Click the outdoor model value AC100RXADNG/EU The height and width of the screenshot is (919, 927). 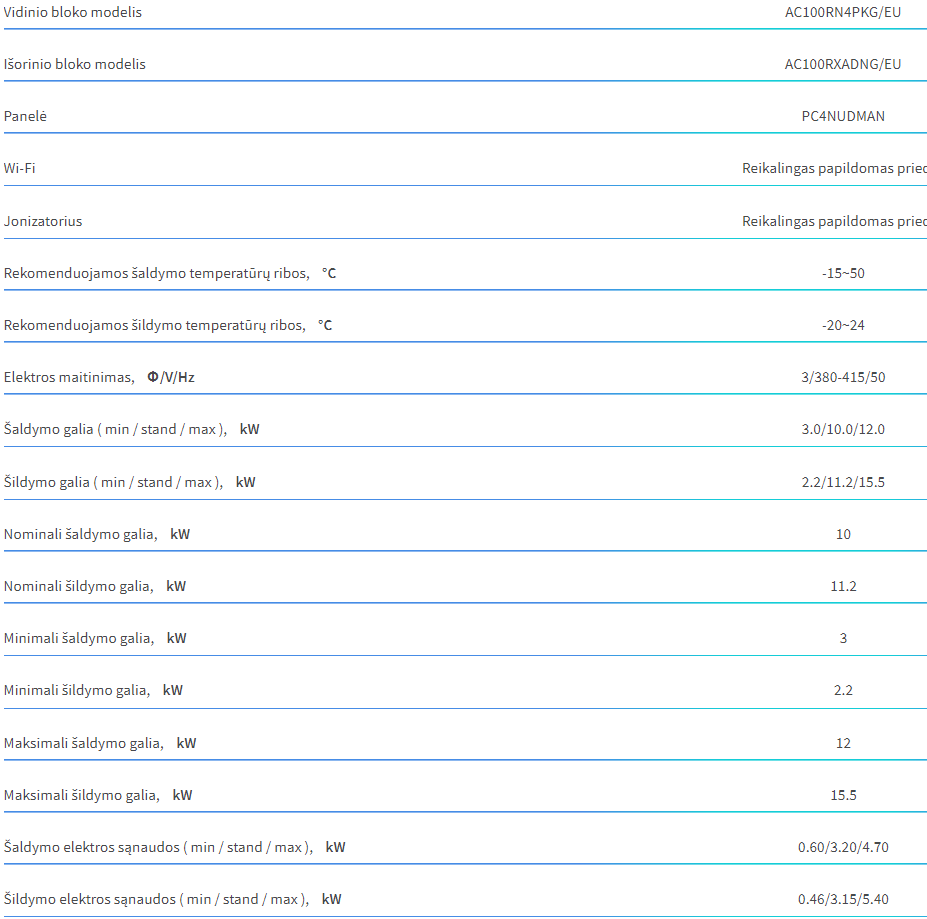pos(842,64)
